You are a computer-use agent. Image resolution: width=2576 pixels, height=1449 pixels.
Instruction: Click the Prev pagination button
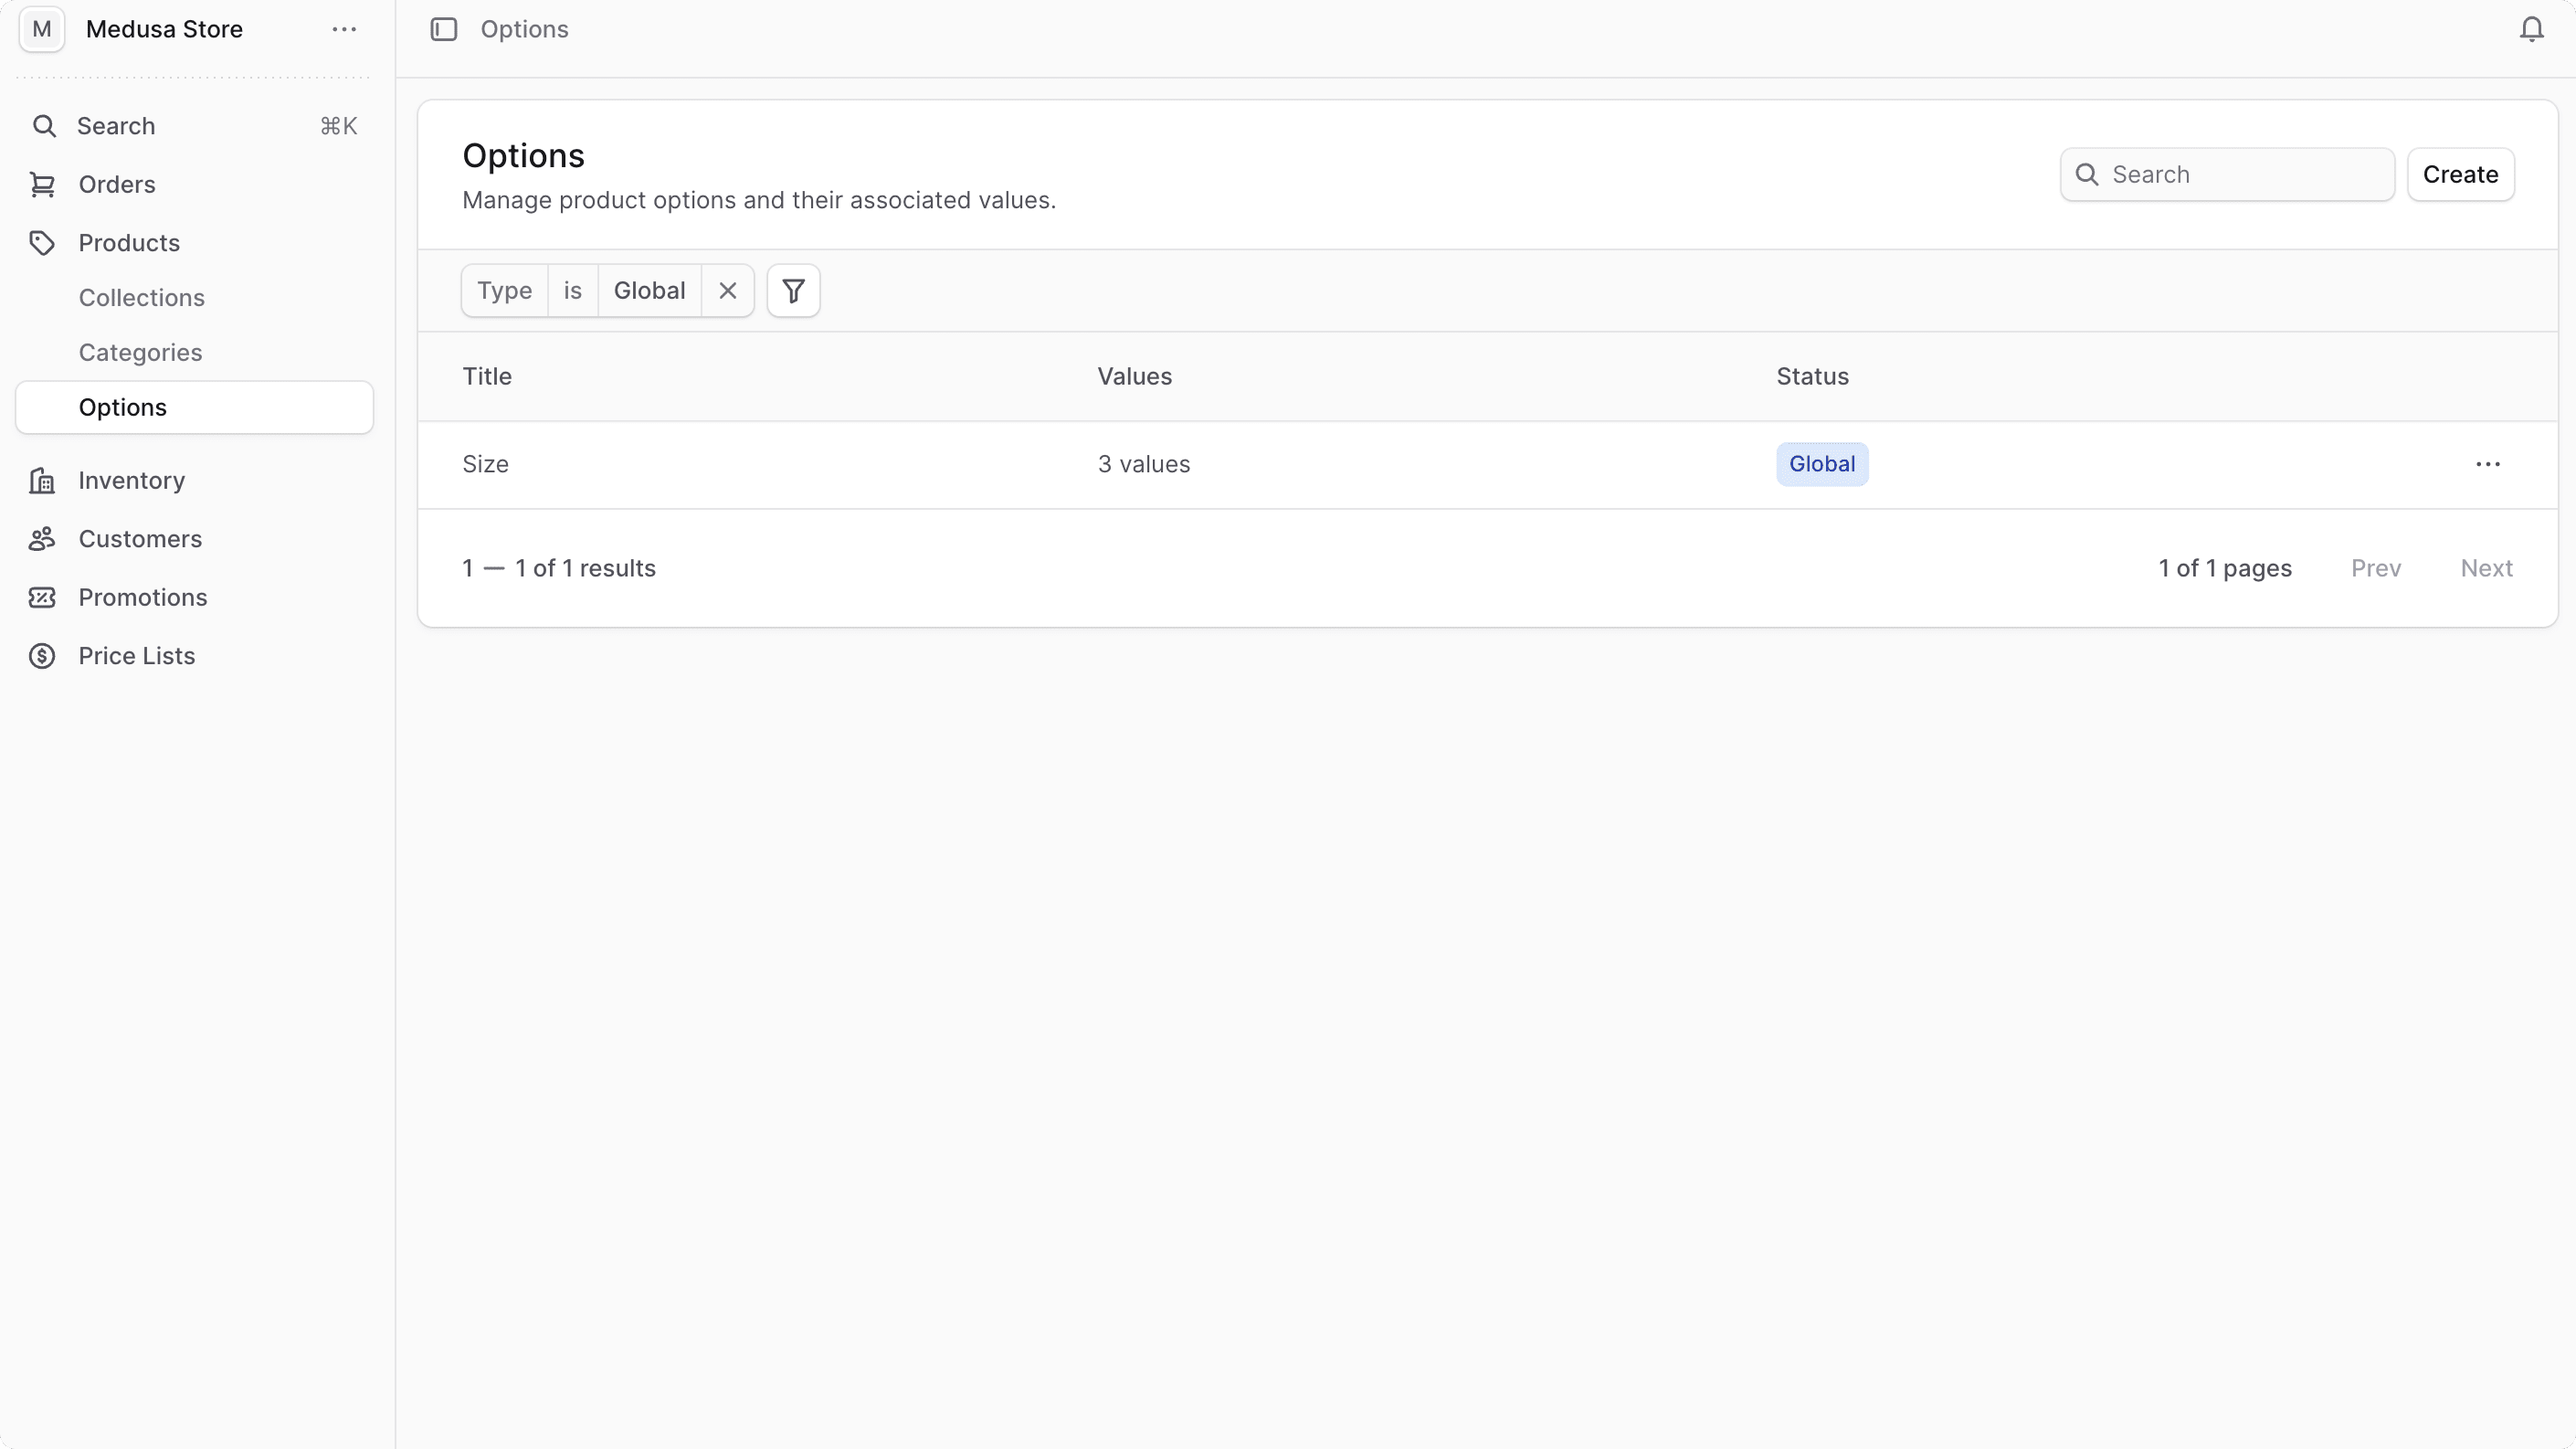pyautogui.click(x=2376, y=569)
